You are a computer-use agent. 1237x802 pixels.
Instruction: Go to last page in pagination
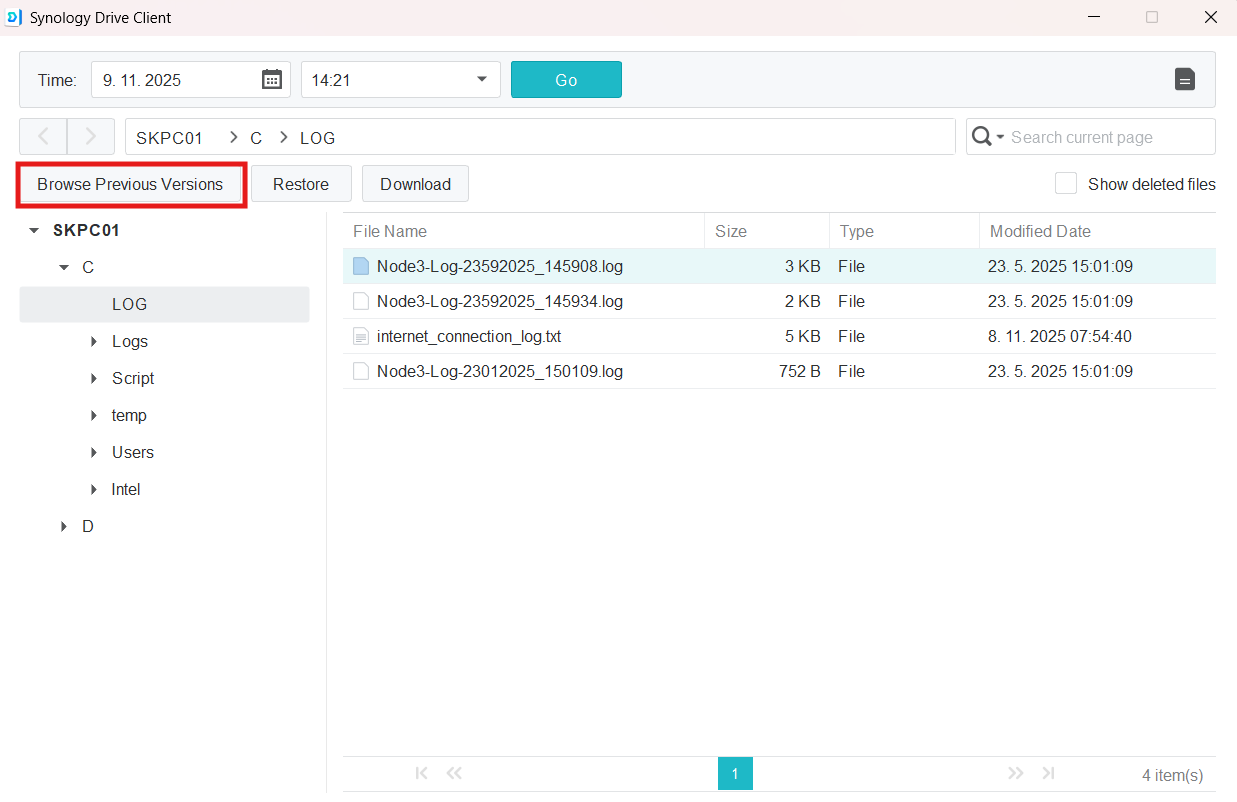[x=1048, y=773]
